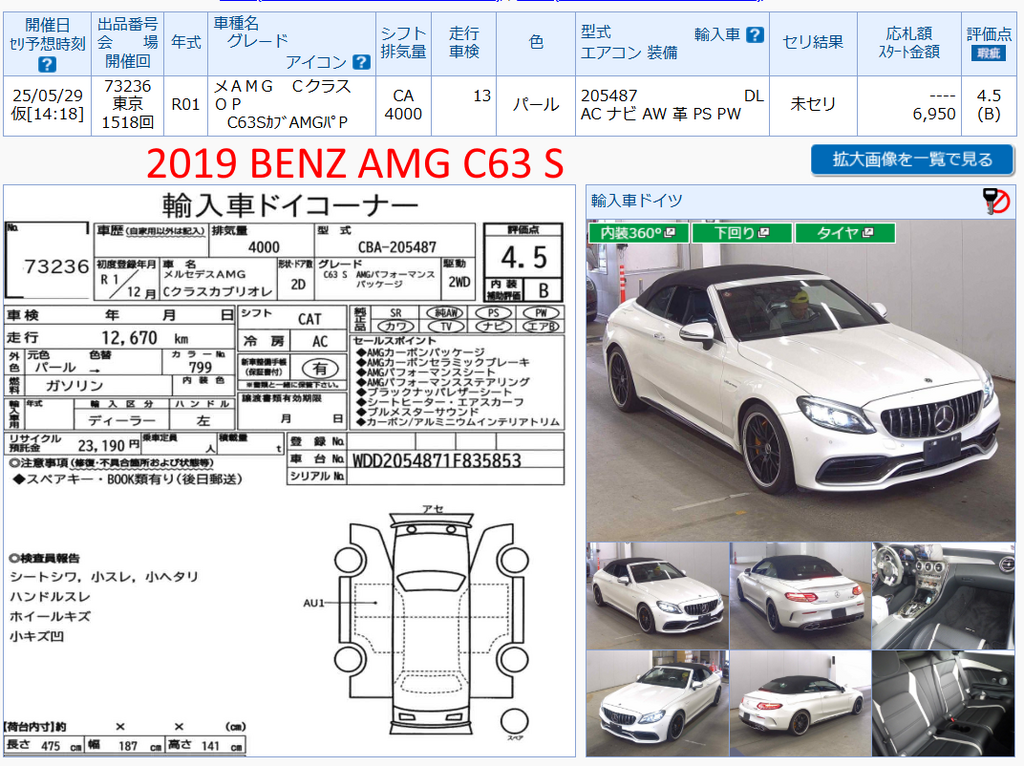1024x766 pixels.
Task: Select the R01 year cell
Action: (x=185, y=104)
